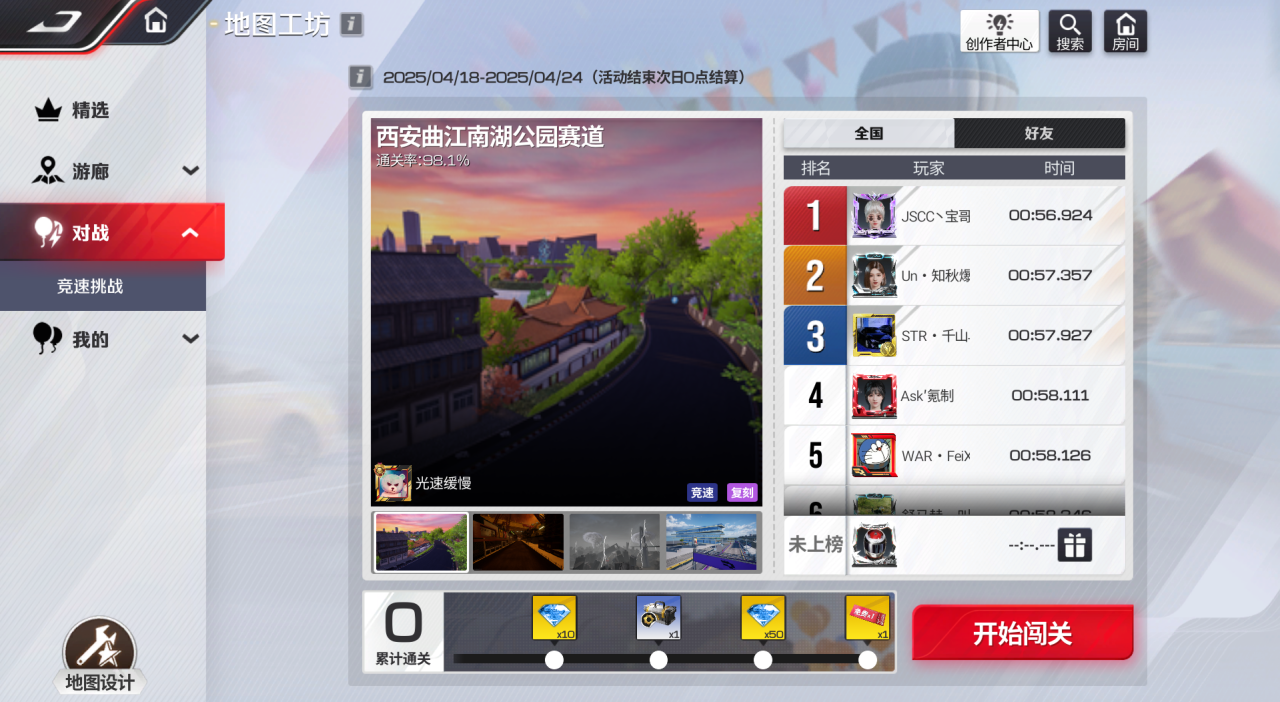Switch leaderboard to 好友 ranking

point(1039,133)
